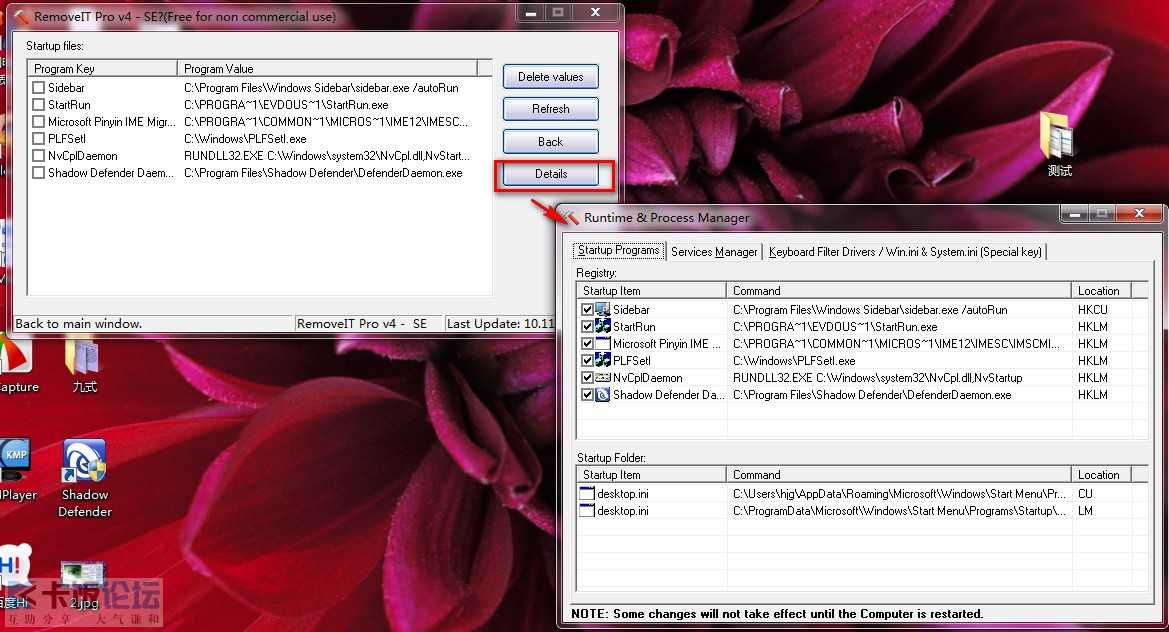This screenshot has height=632, width=1169.
Task: Check the PLFSetI checkbox in RemoveIT window
Action: 39,139
